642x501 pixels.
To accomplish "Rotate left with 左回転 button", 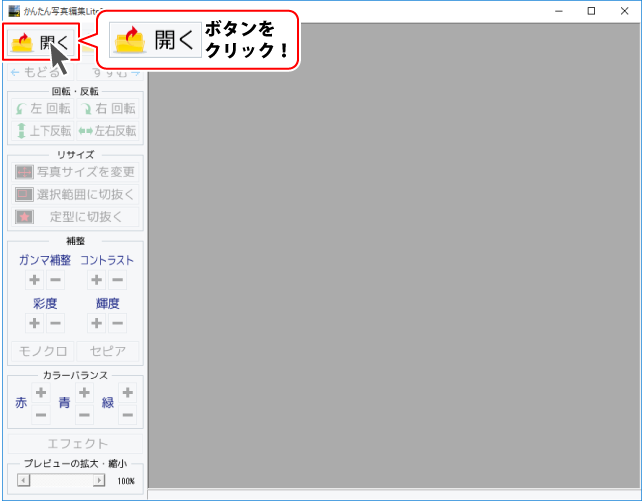I will point(43,108).
